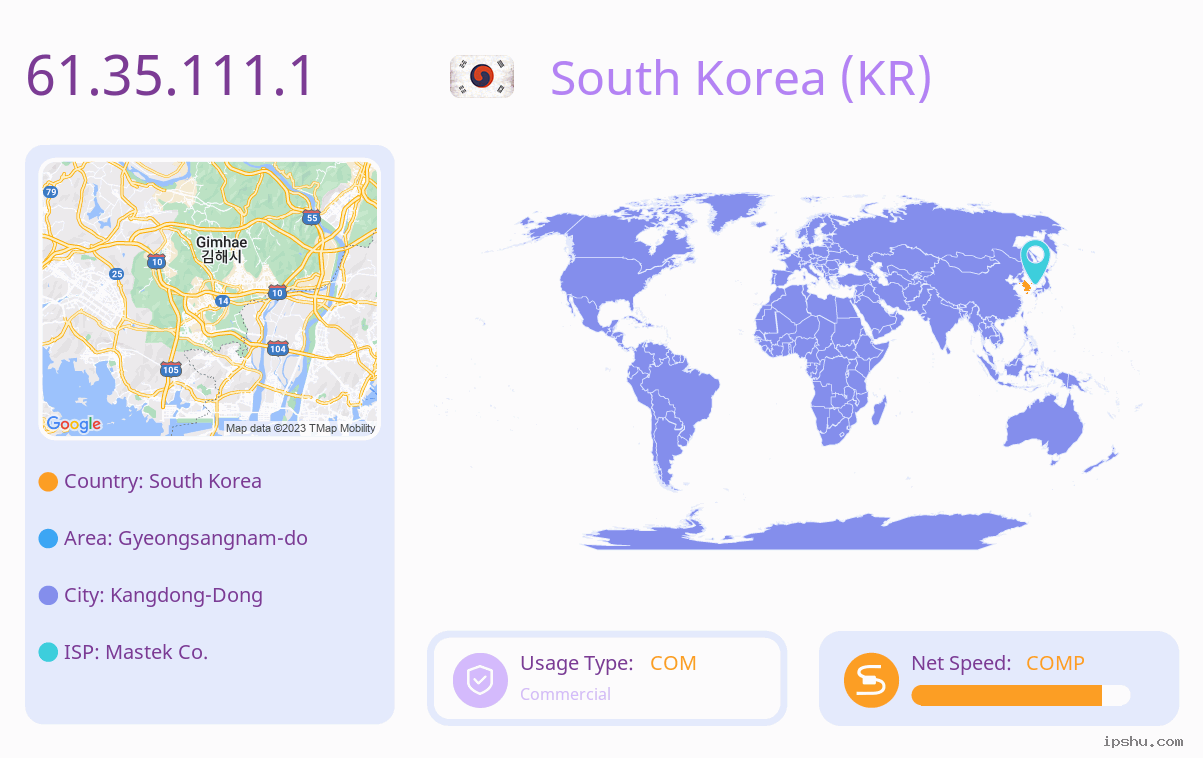Click the Net Speed label
Screen dimensions: 1203x758
[961, 663]
